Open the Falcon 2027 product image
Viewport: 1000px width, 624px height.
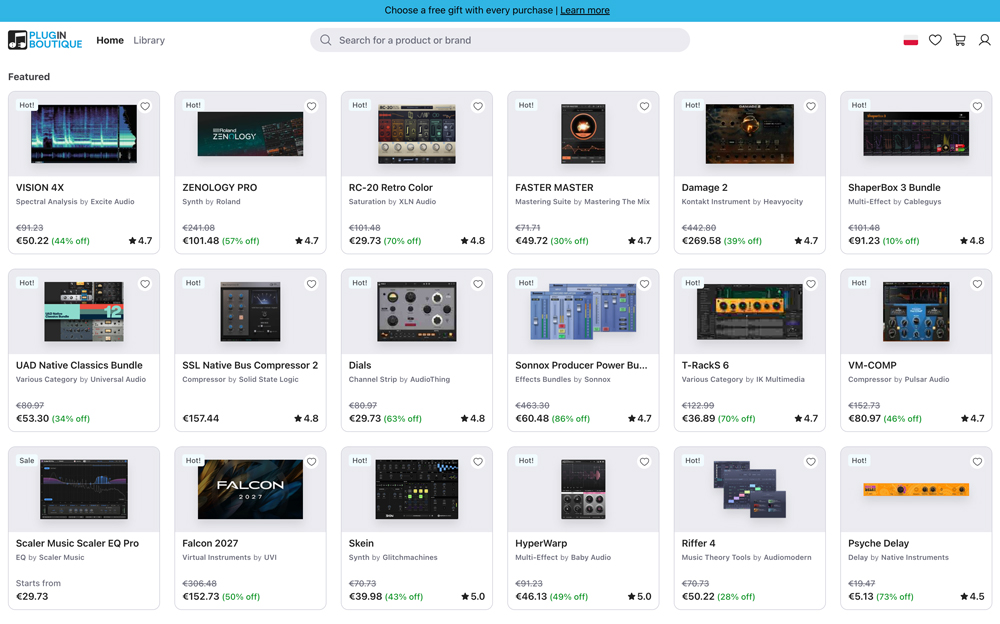[250, 489]
